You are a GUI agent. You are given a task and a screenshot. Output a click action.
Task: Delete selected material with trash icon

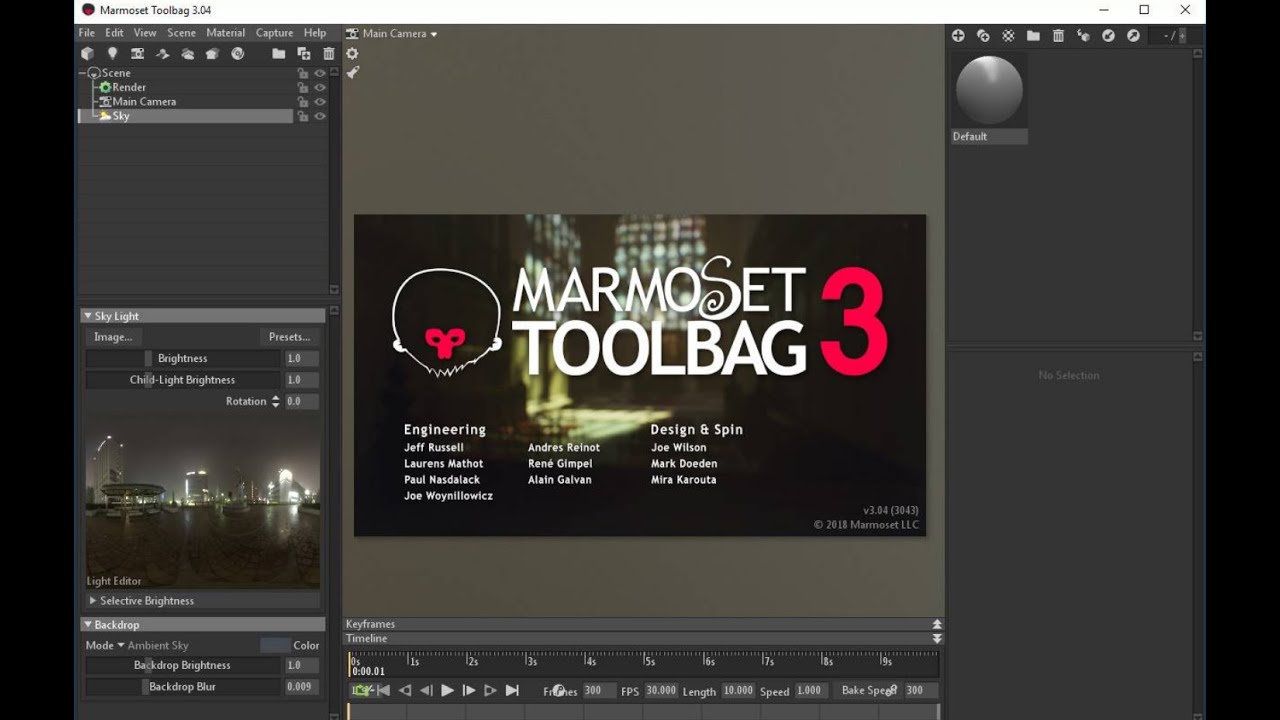(1058, 36)
